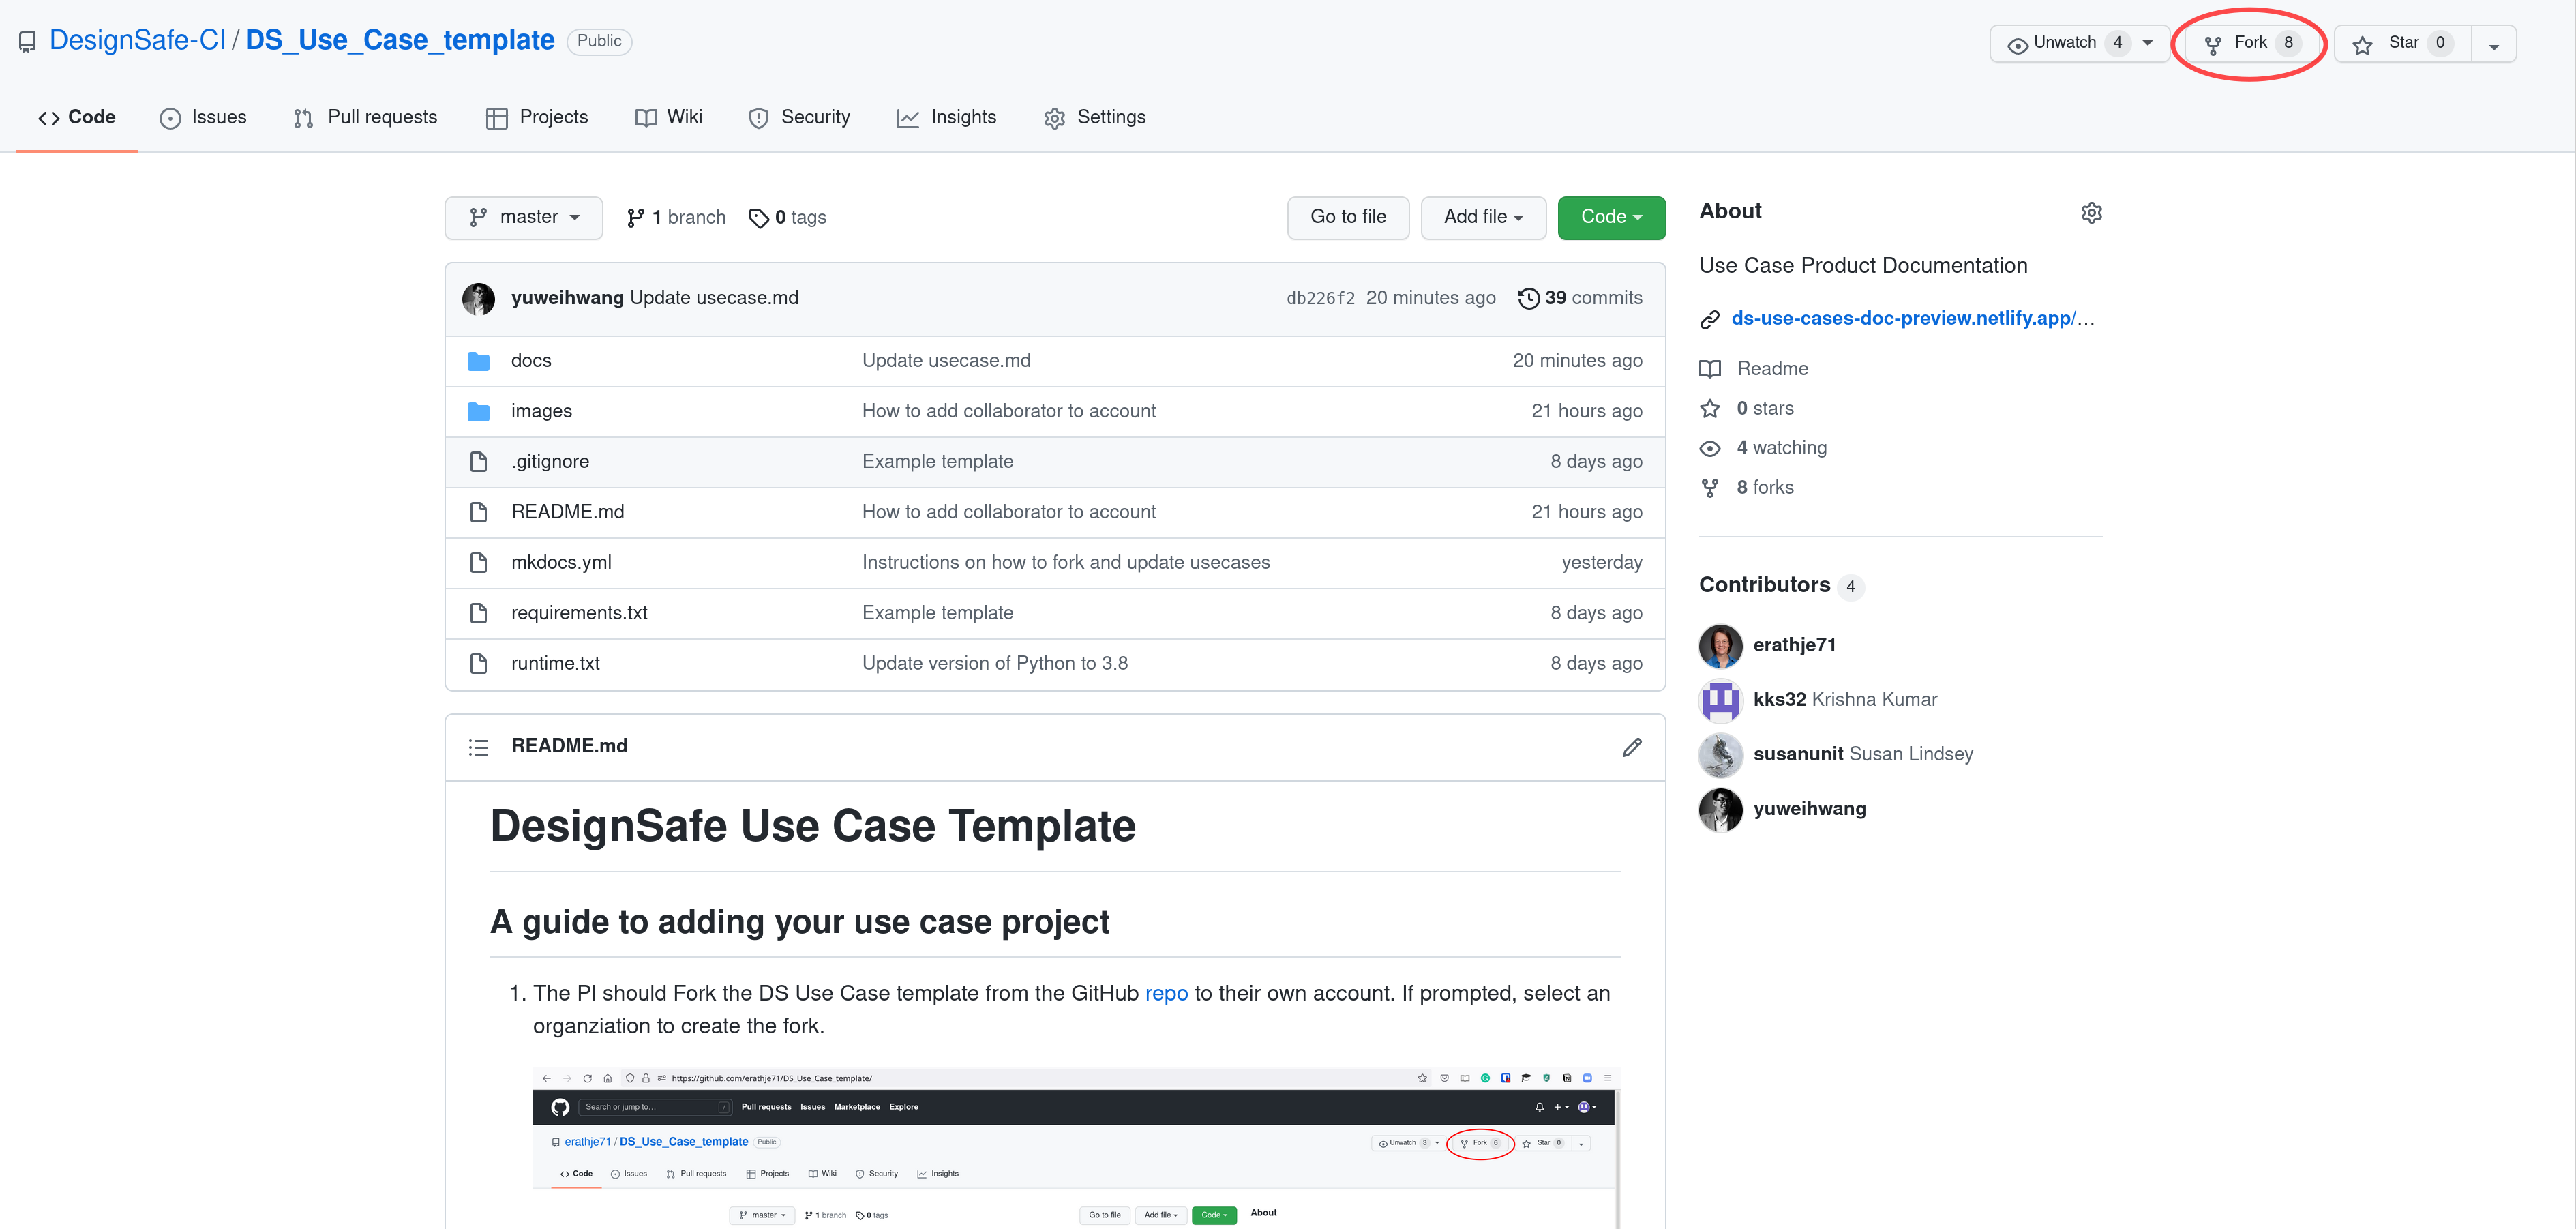Viewport: 2576px width, 1229px height.
Task: Click erathje71's contributor avatar
Action: [1720, 645]
